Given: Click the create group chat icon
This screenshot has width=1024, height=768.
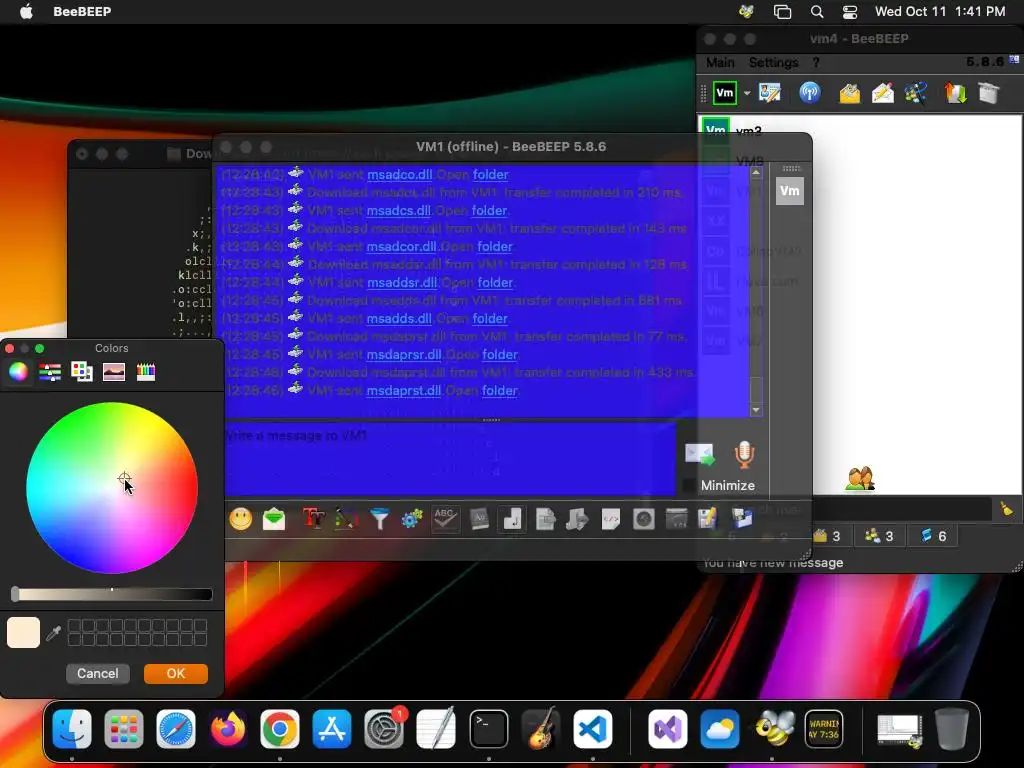Looking at the screenshot, I should pyautogui.click(x=916, y=93).
